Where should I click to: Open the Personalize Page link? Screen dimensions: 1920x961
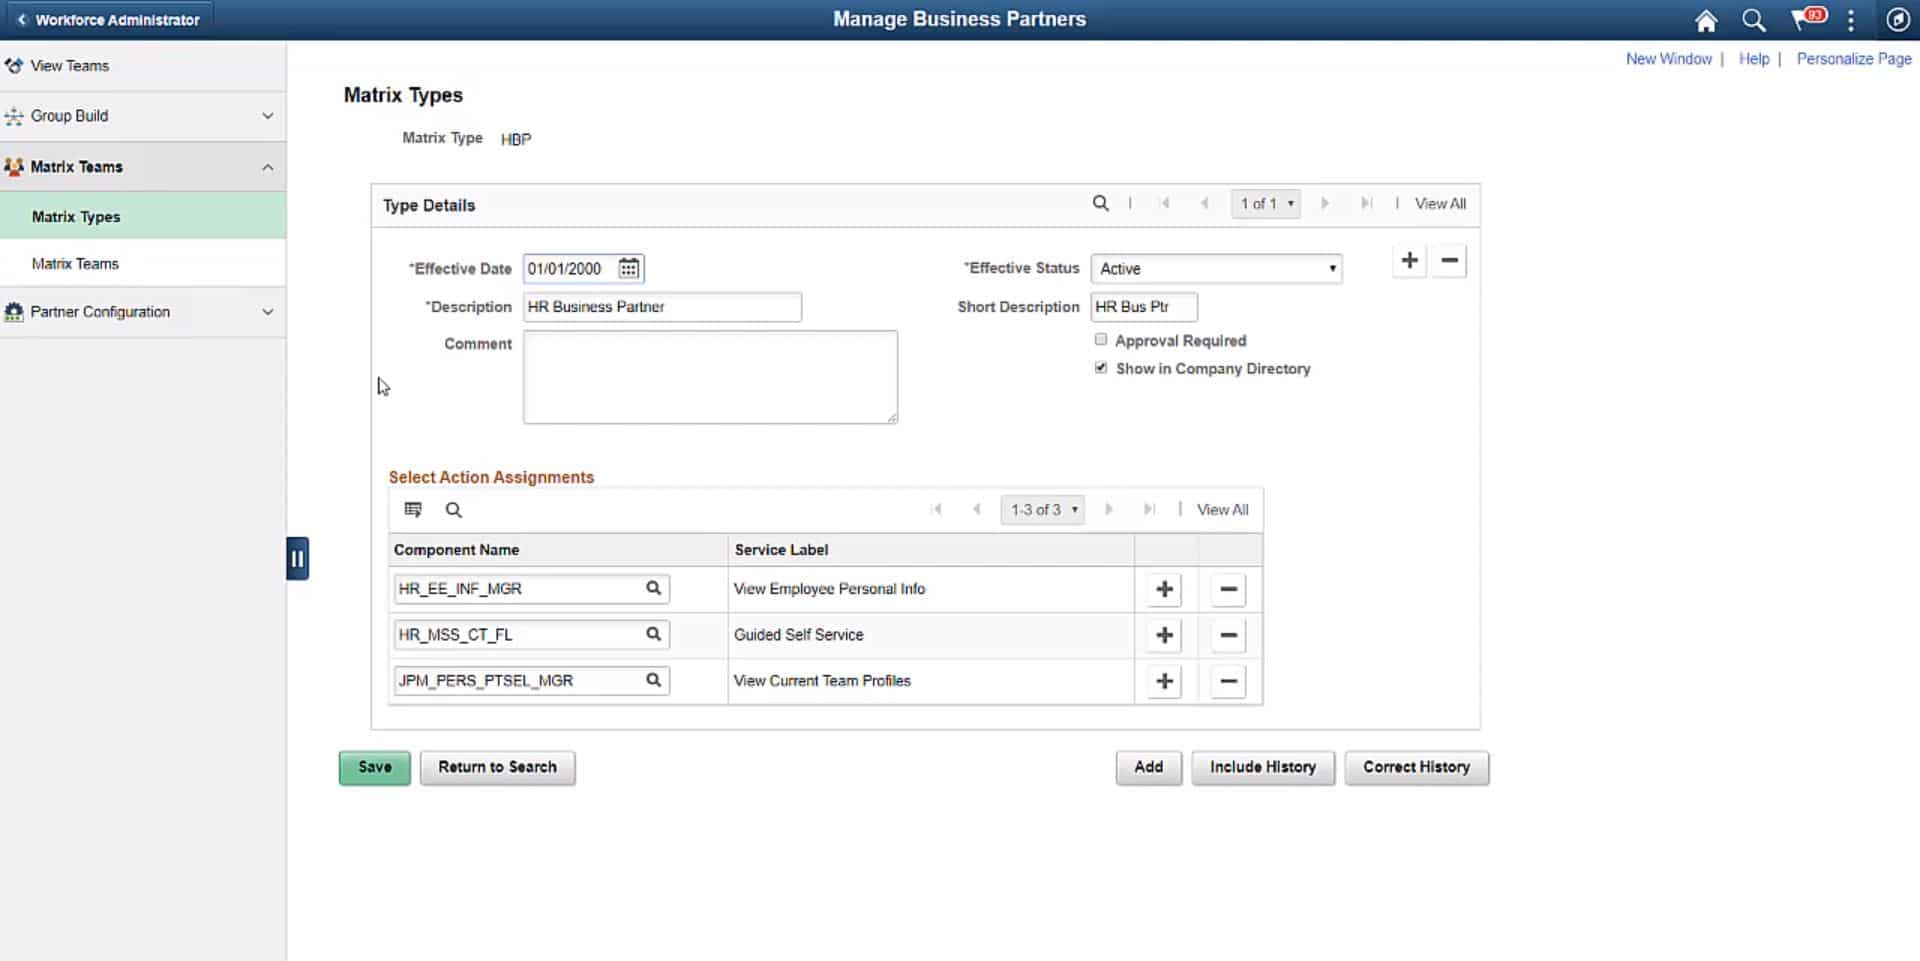1853,58
